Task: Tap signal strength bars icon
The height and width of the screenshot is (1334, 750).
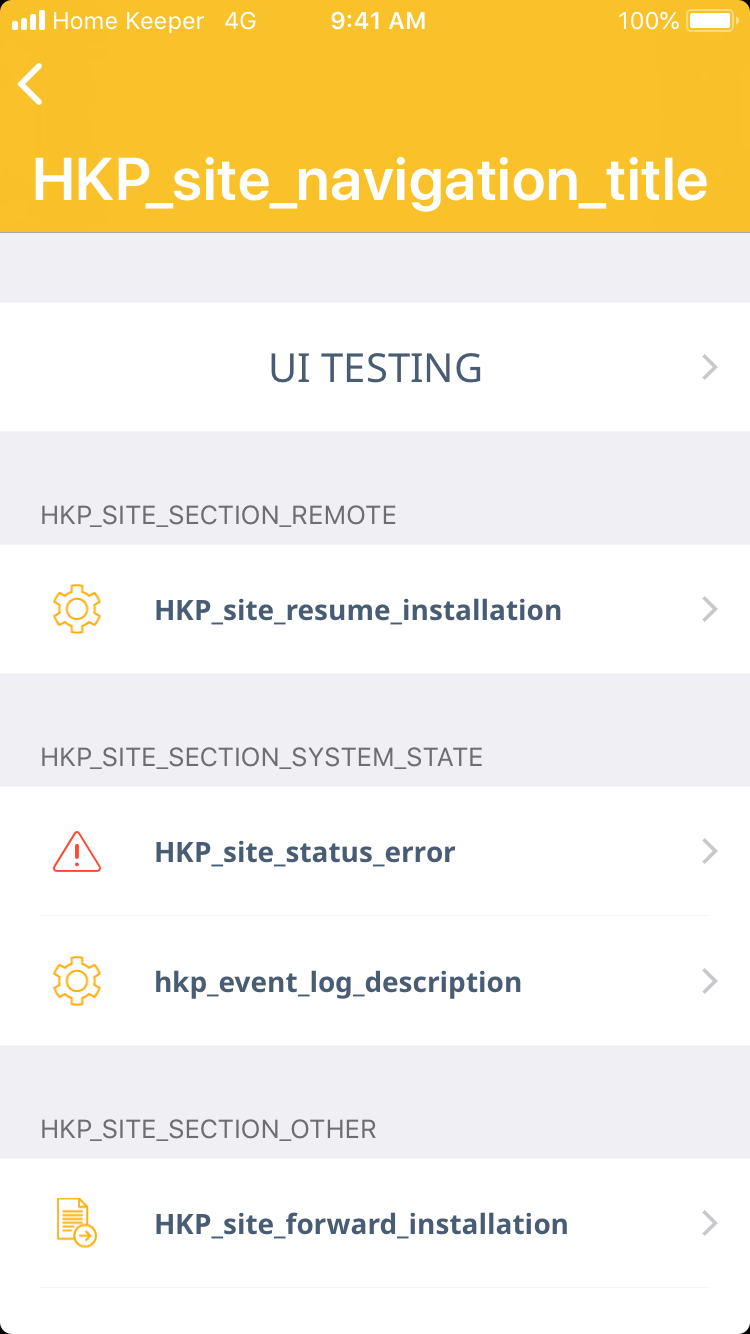Action: 28,21
